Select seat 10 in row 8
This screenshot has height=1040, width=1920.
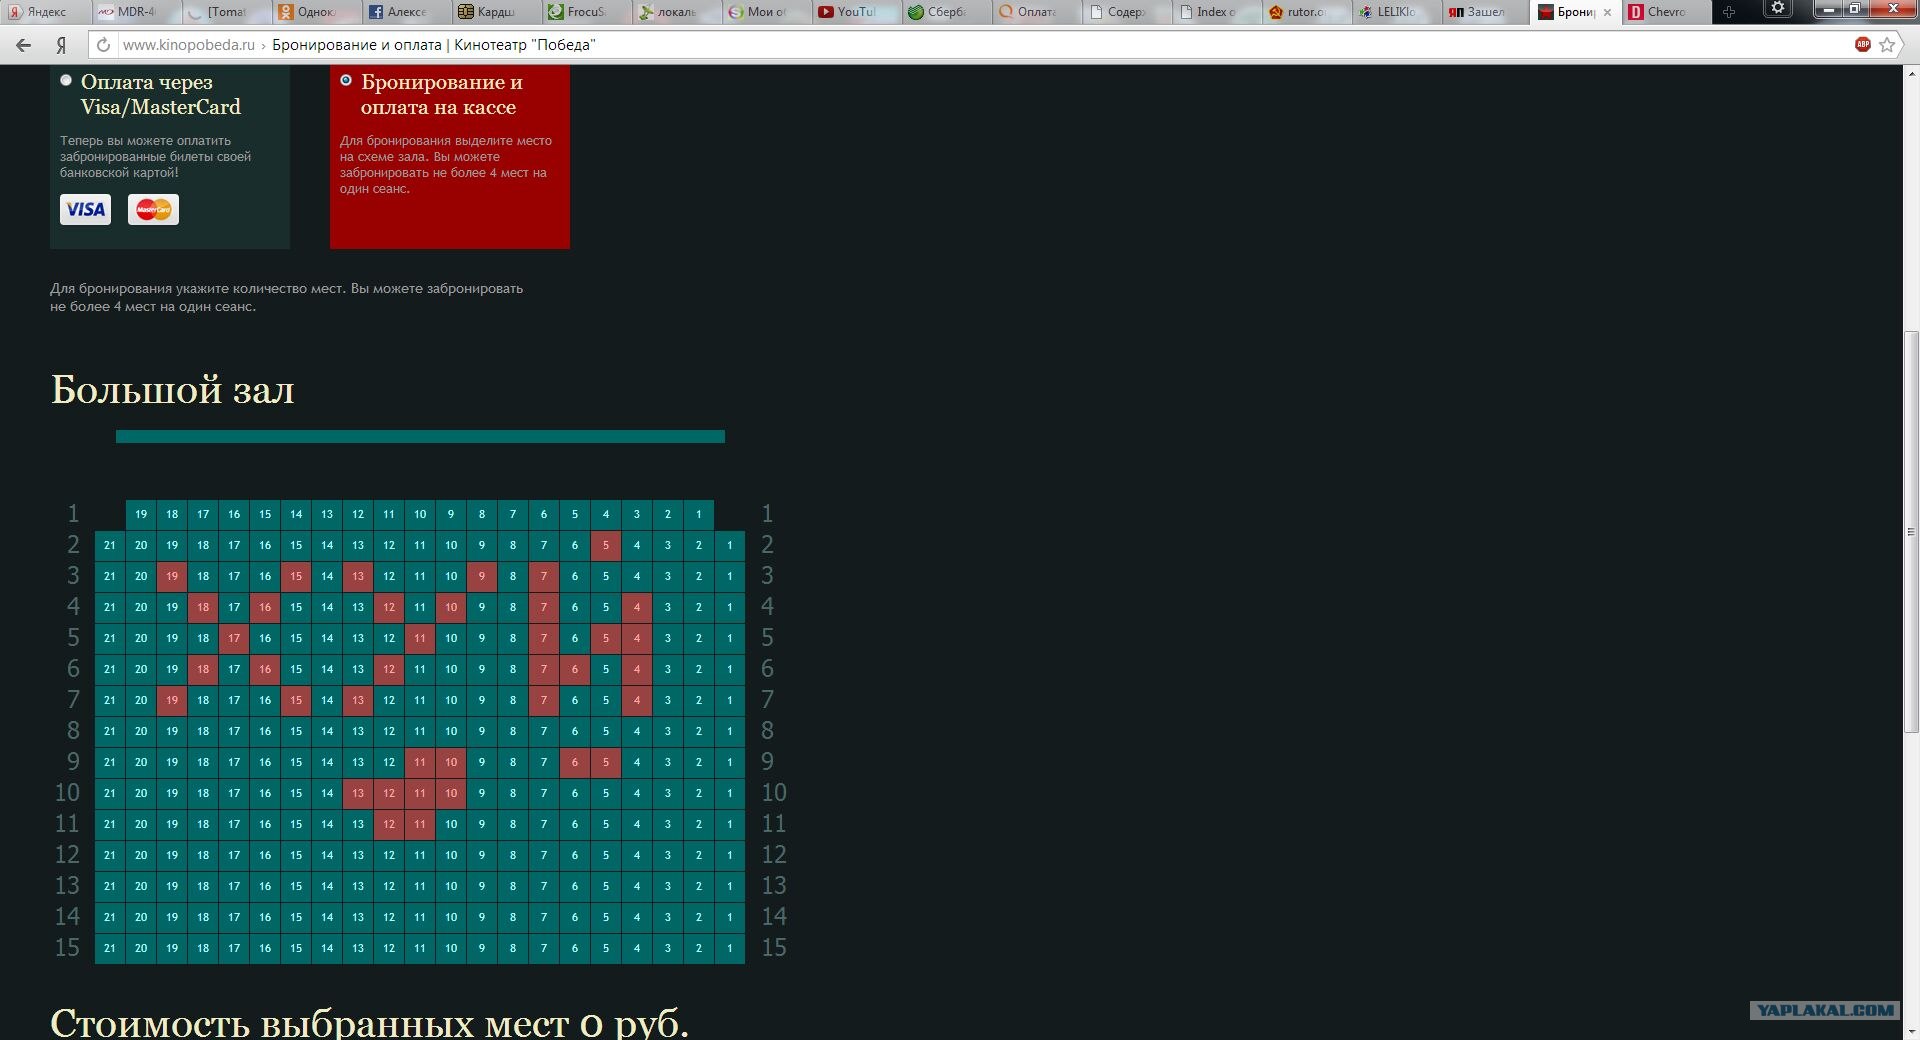(451, 731)
